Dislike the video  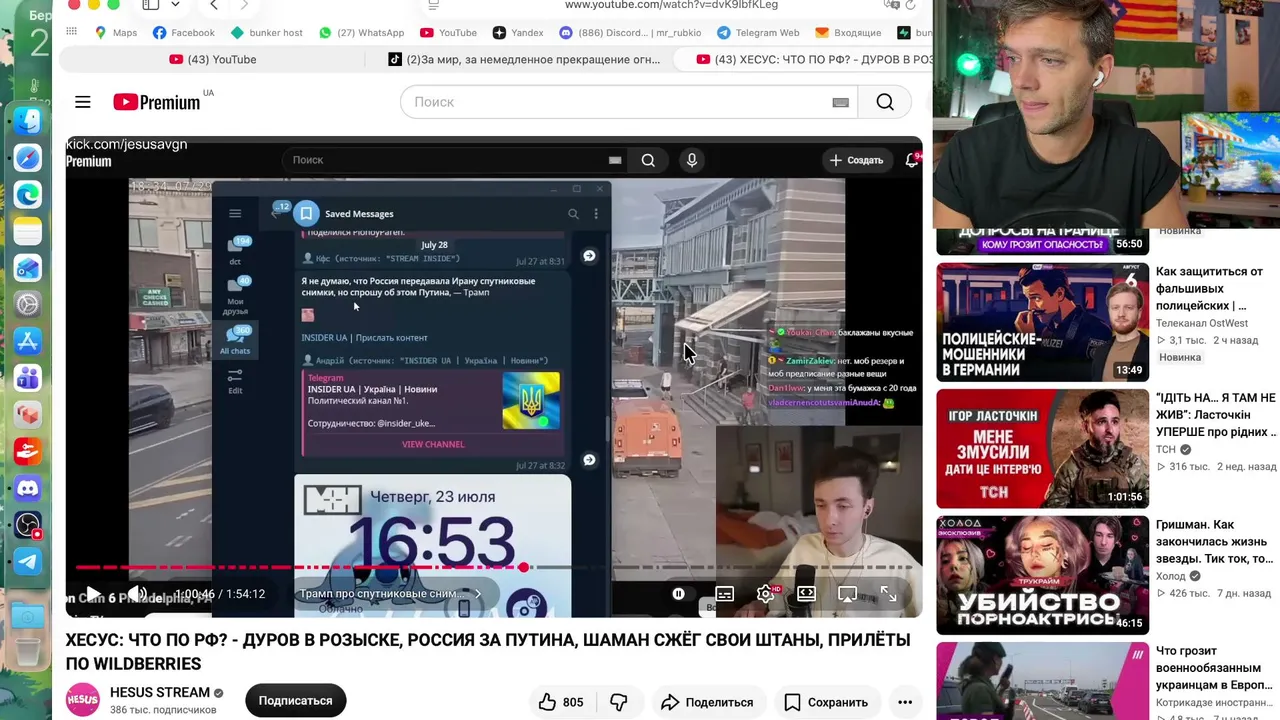[619, 702]
